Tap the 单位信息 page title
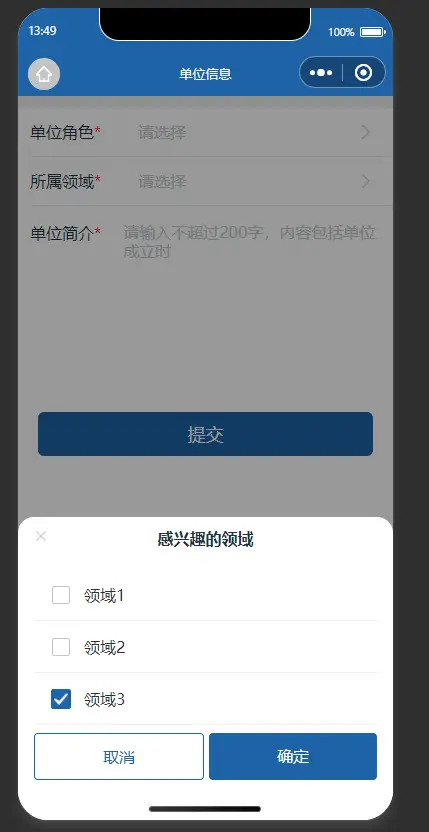Screen dimensions: 429x832 [x=205, y=74]
